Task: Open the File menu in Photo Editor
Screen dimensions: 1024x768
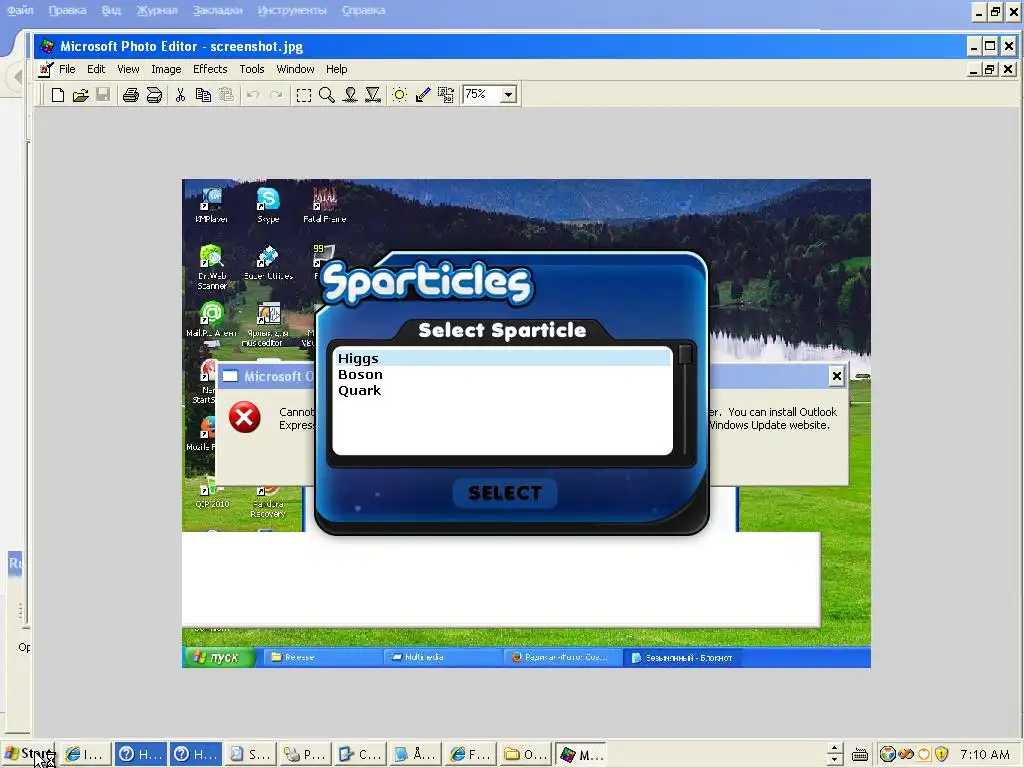Action: click(67, 69)
